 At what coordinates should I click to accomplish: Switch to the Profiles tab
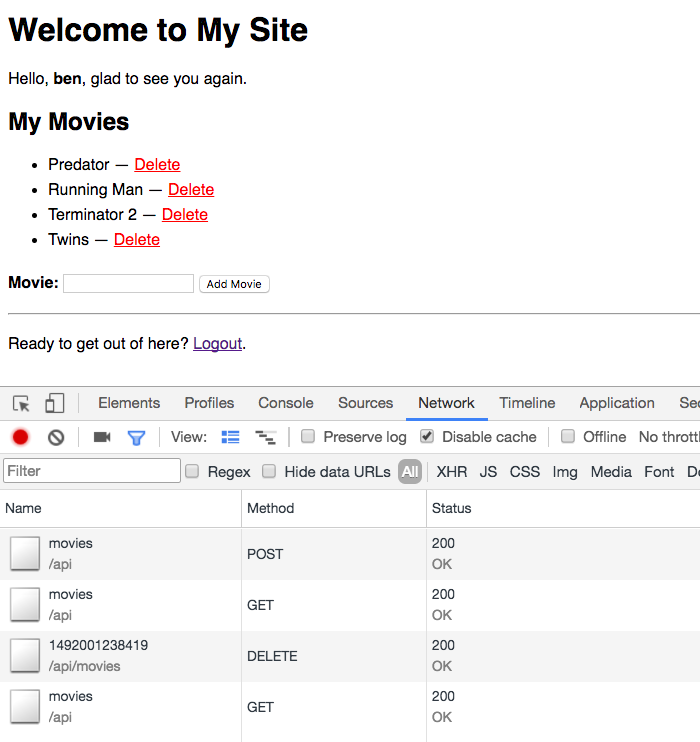point(209,403)
